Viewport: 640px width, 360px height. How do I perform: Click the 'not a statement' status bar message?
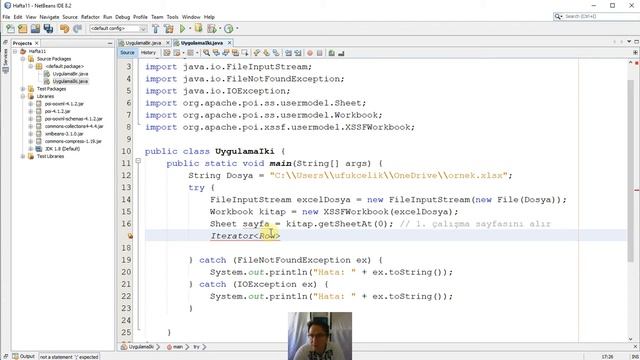point(69,357)
